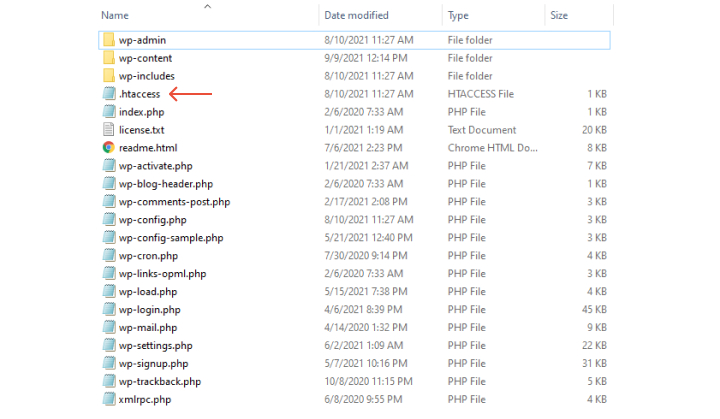Select the readme.html file name

coord(148,147)
